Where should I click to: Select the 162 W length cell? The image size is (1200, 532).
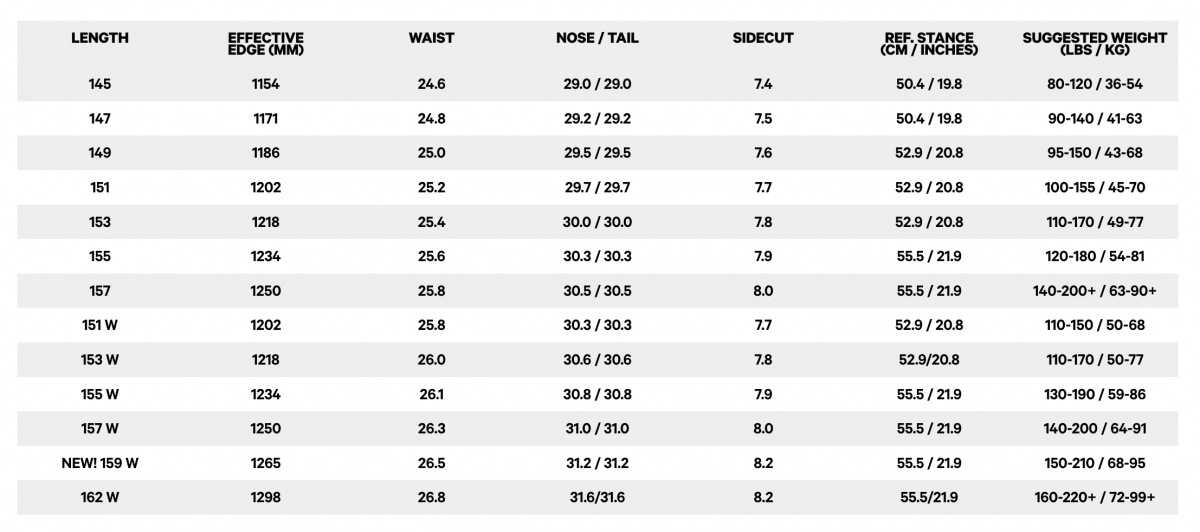(x=100, y=497)
